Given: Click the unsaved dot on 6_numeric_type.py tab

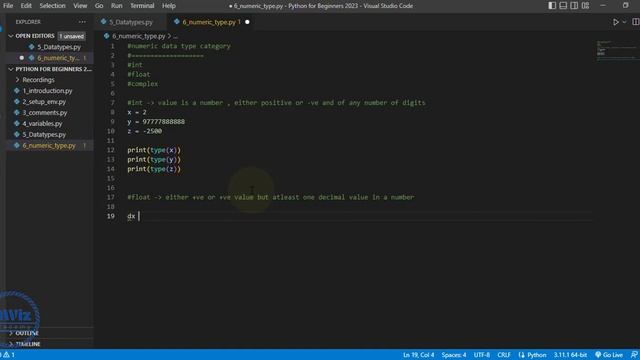Looking at the screenshot, I should click(x=247, y=22).
